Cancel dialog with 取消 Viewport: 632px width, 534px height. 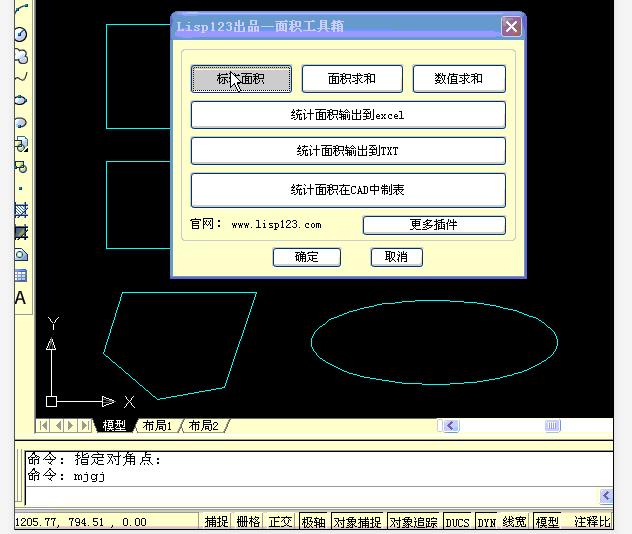click(397, 257)
